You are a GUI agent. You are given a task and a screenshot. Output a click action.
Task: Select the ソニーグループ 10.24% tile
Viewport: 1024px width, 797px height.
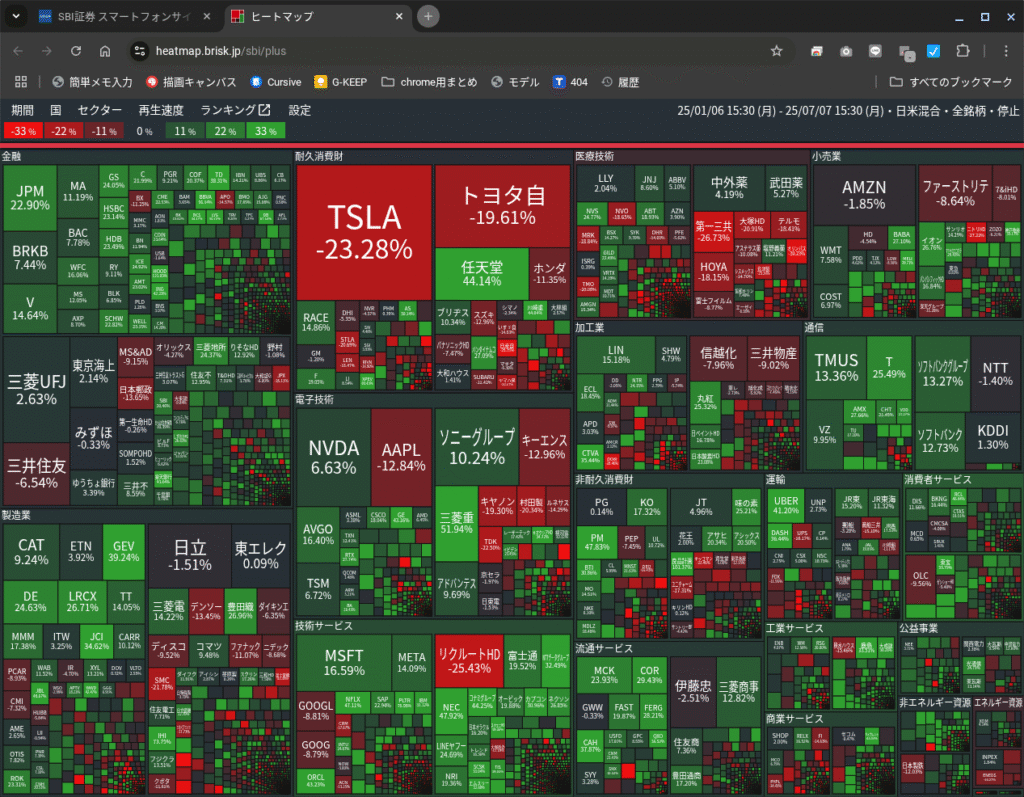click(477, 447)
